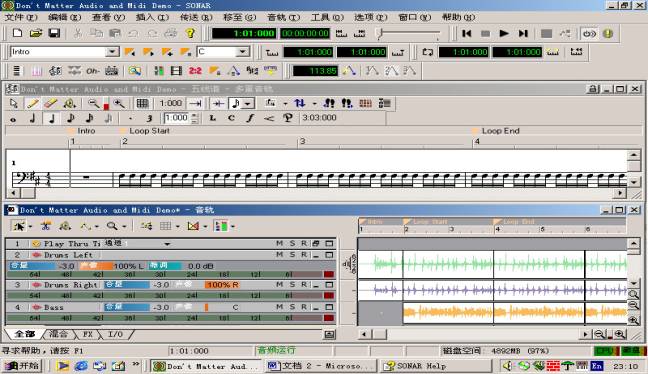Select Expression tool labeled f
648x374 pixels.
tap(250, 118)
